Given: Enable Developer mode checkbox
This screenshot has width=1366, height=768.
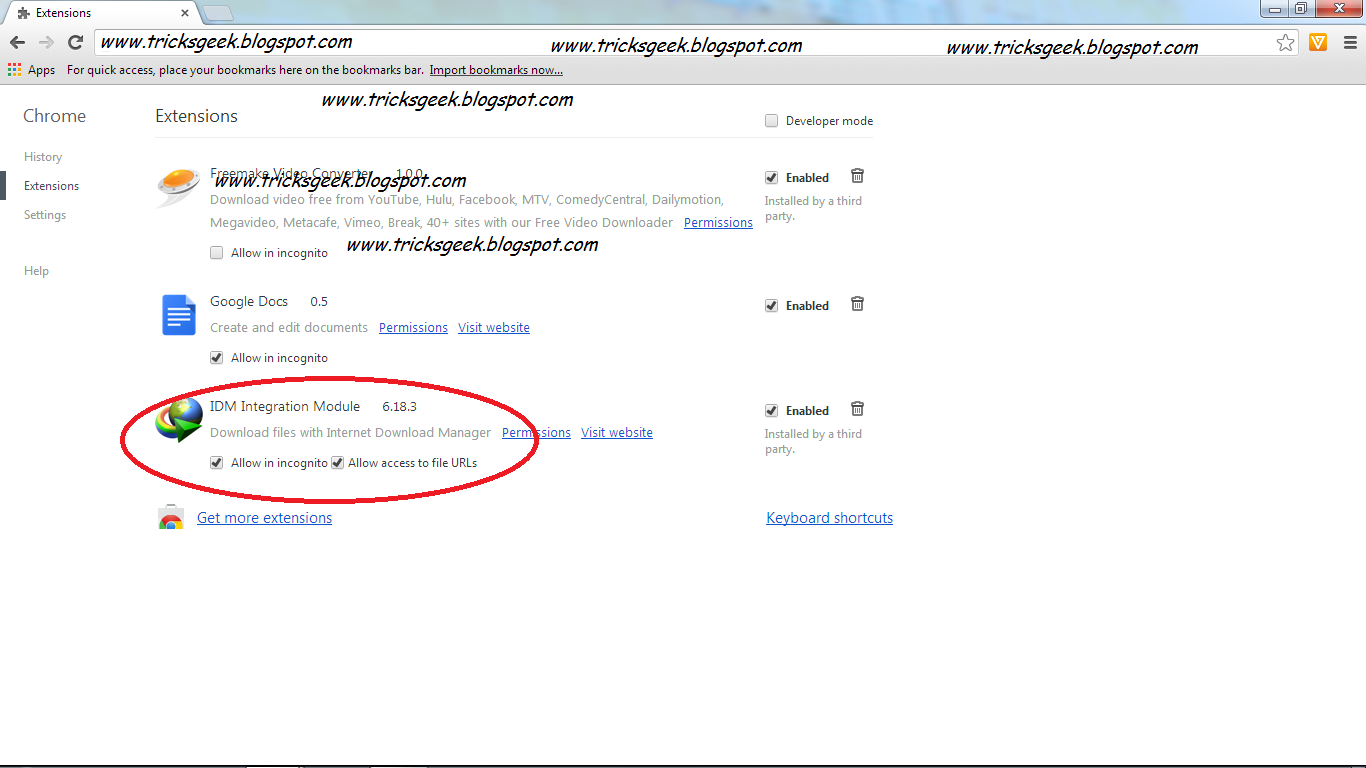Looking at the screenshot, I should (771, 121).
